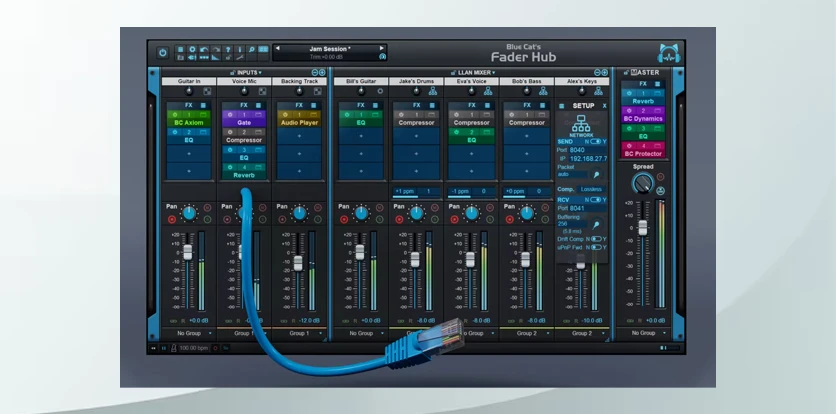Open network icon on Bob's Bass strip
The height and width of the screenshot is (414, 836).
543,91
